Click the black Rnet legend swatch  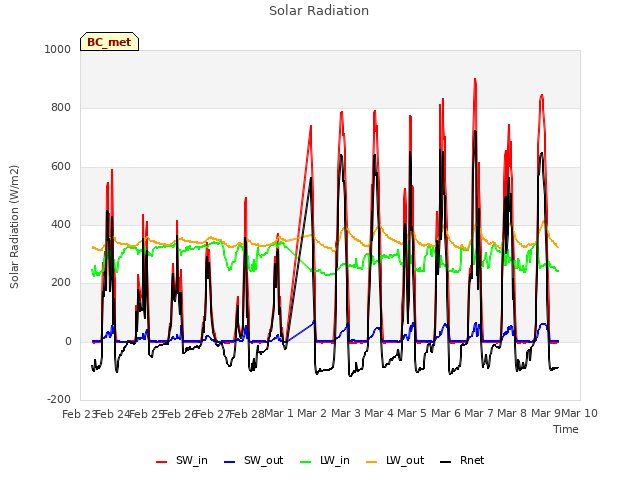[x=446, y=462]
